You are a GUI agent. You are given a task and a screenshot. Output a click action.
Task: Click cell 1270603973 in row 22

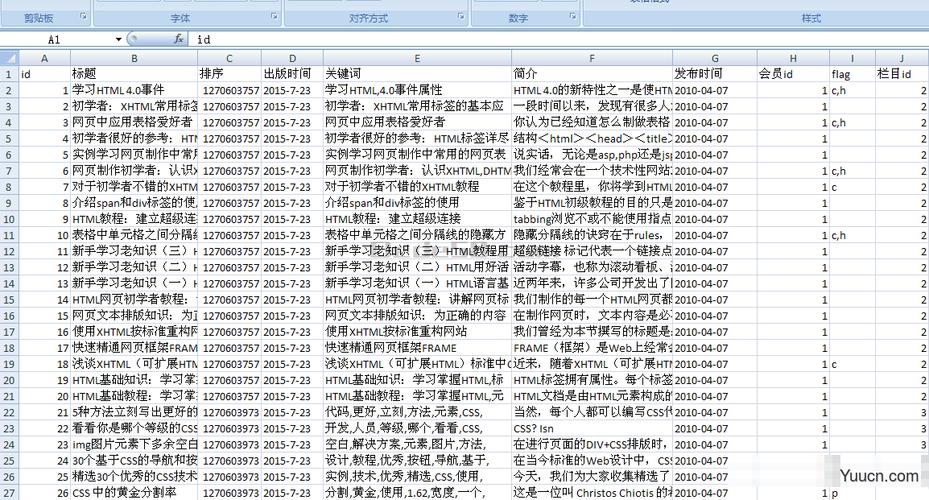[x=229, y=412]
